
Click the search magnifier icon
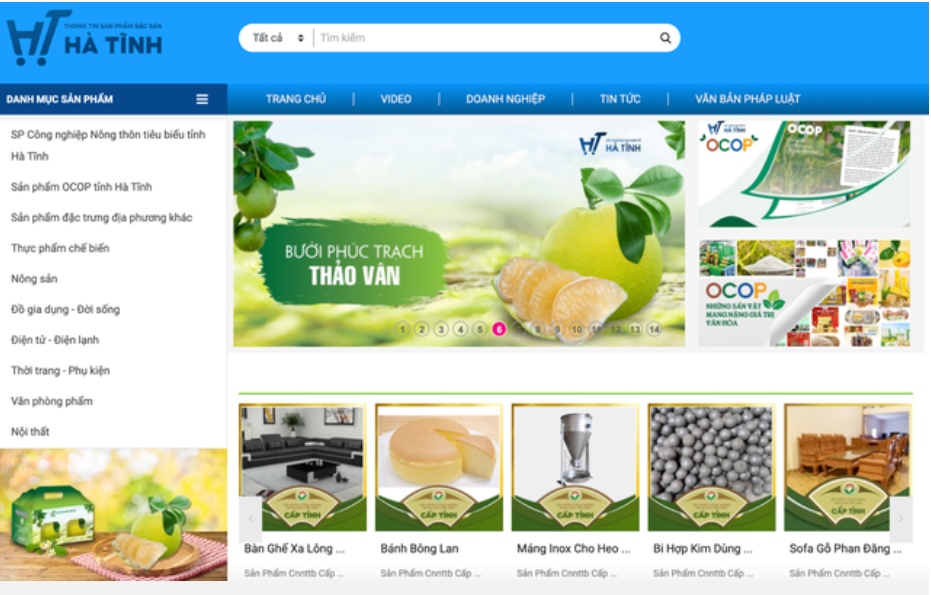pyautogui.click(x=665, y=38)
